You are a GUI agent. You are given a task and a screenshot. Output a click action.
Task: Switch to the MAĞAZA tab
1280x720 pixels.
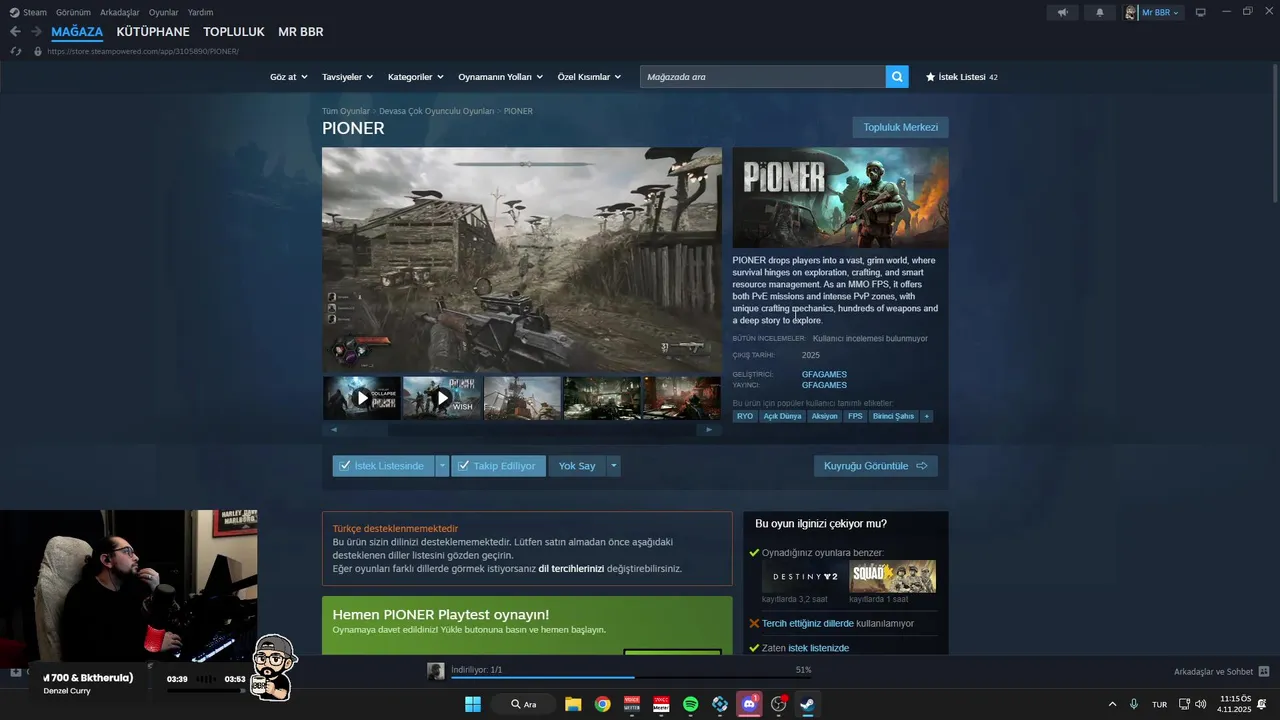77,32
